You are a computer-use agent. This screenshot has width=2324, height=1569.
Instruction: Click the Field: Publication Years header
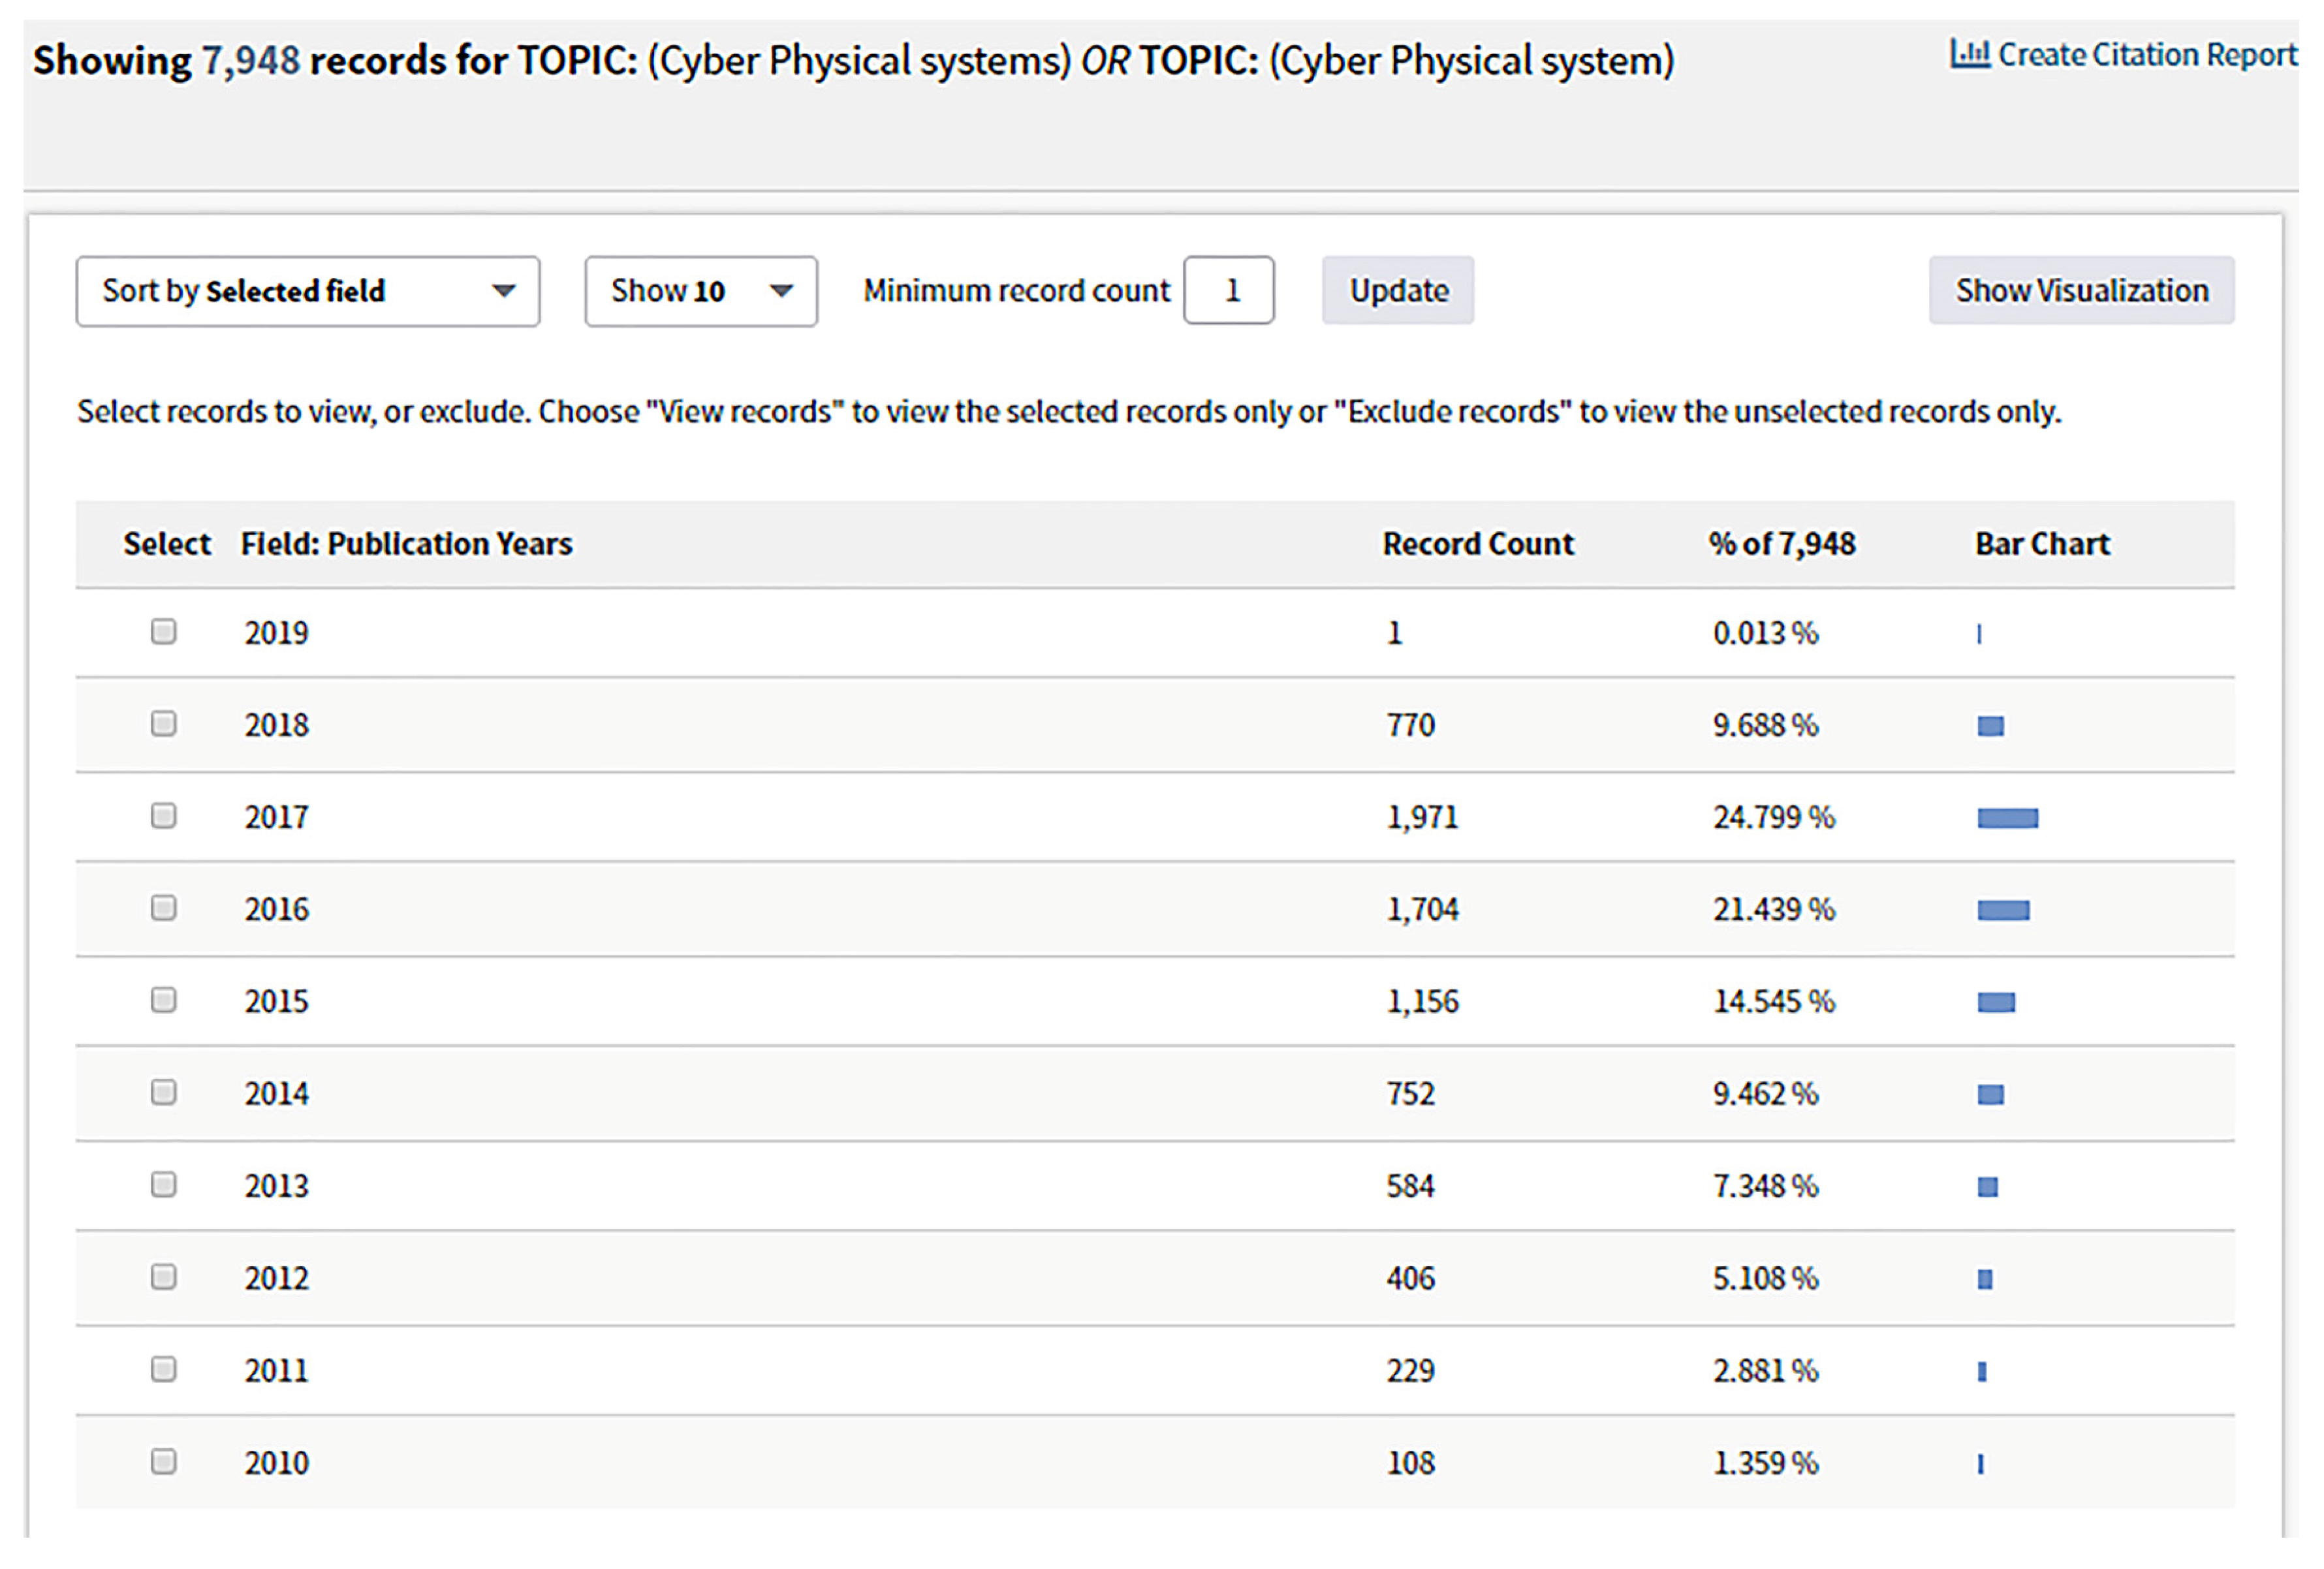(x=407, y=543)
